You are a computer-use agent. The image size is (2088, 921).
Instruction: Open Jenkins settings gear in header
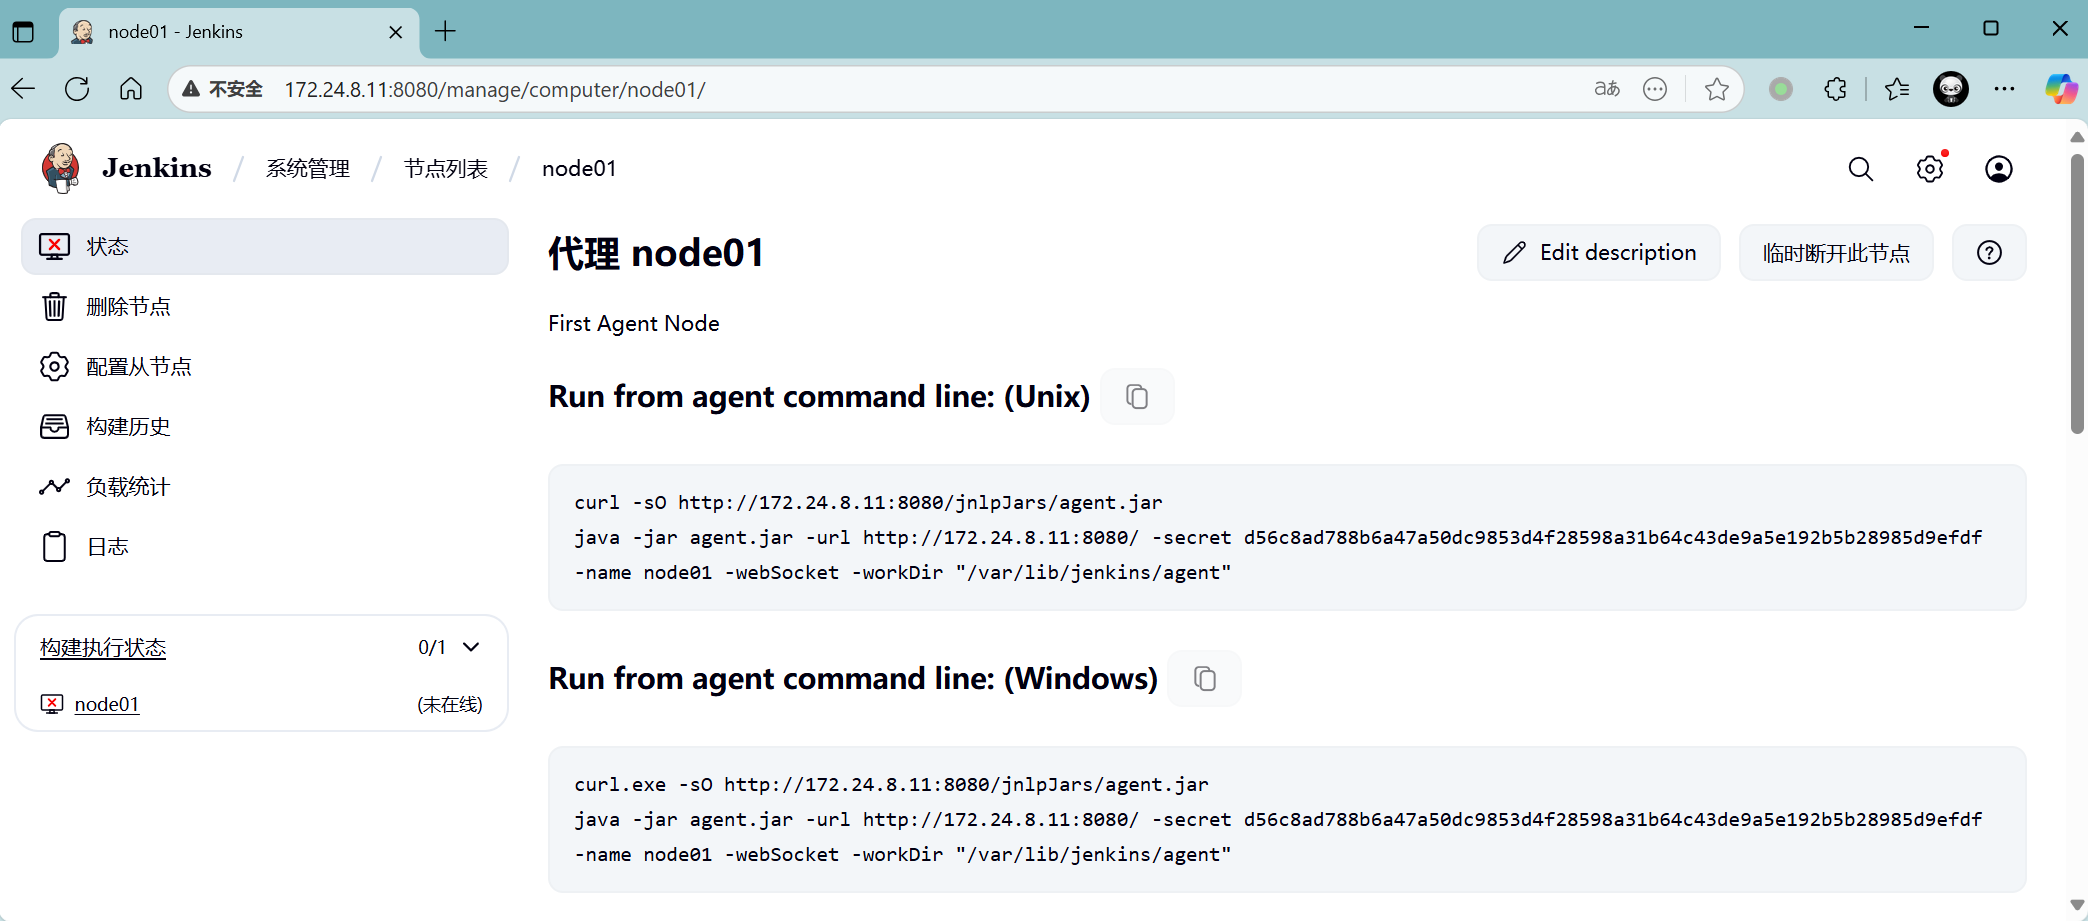coord(1930,169)
